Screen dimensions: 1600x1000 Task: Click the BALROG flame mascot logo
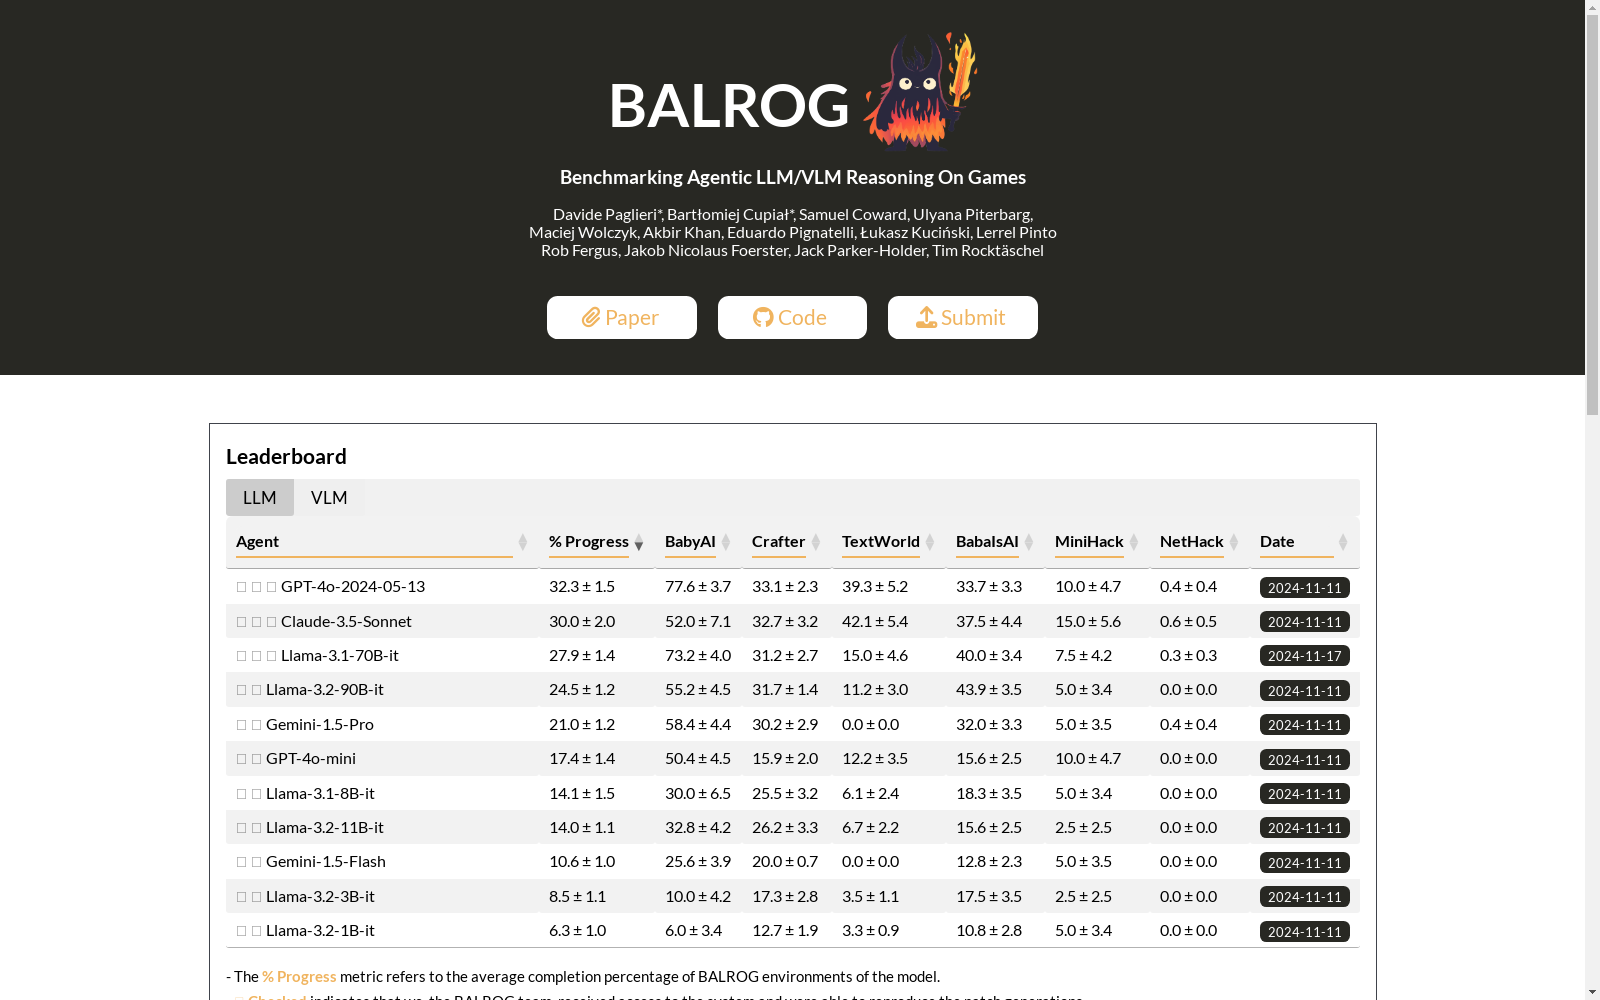click(x=920, y=91)
